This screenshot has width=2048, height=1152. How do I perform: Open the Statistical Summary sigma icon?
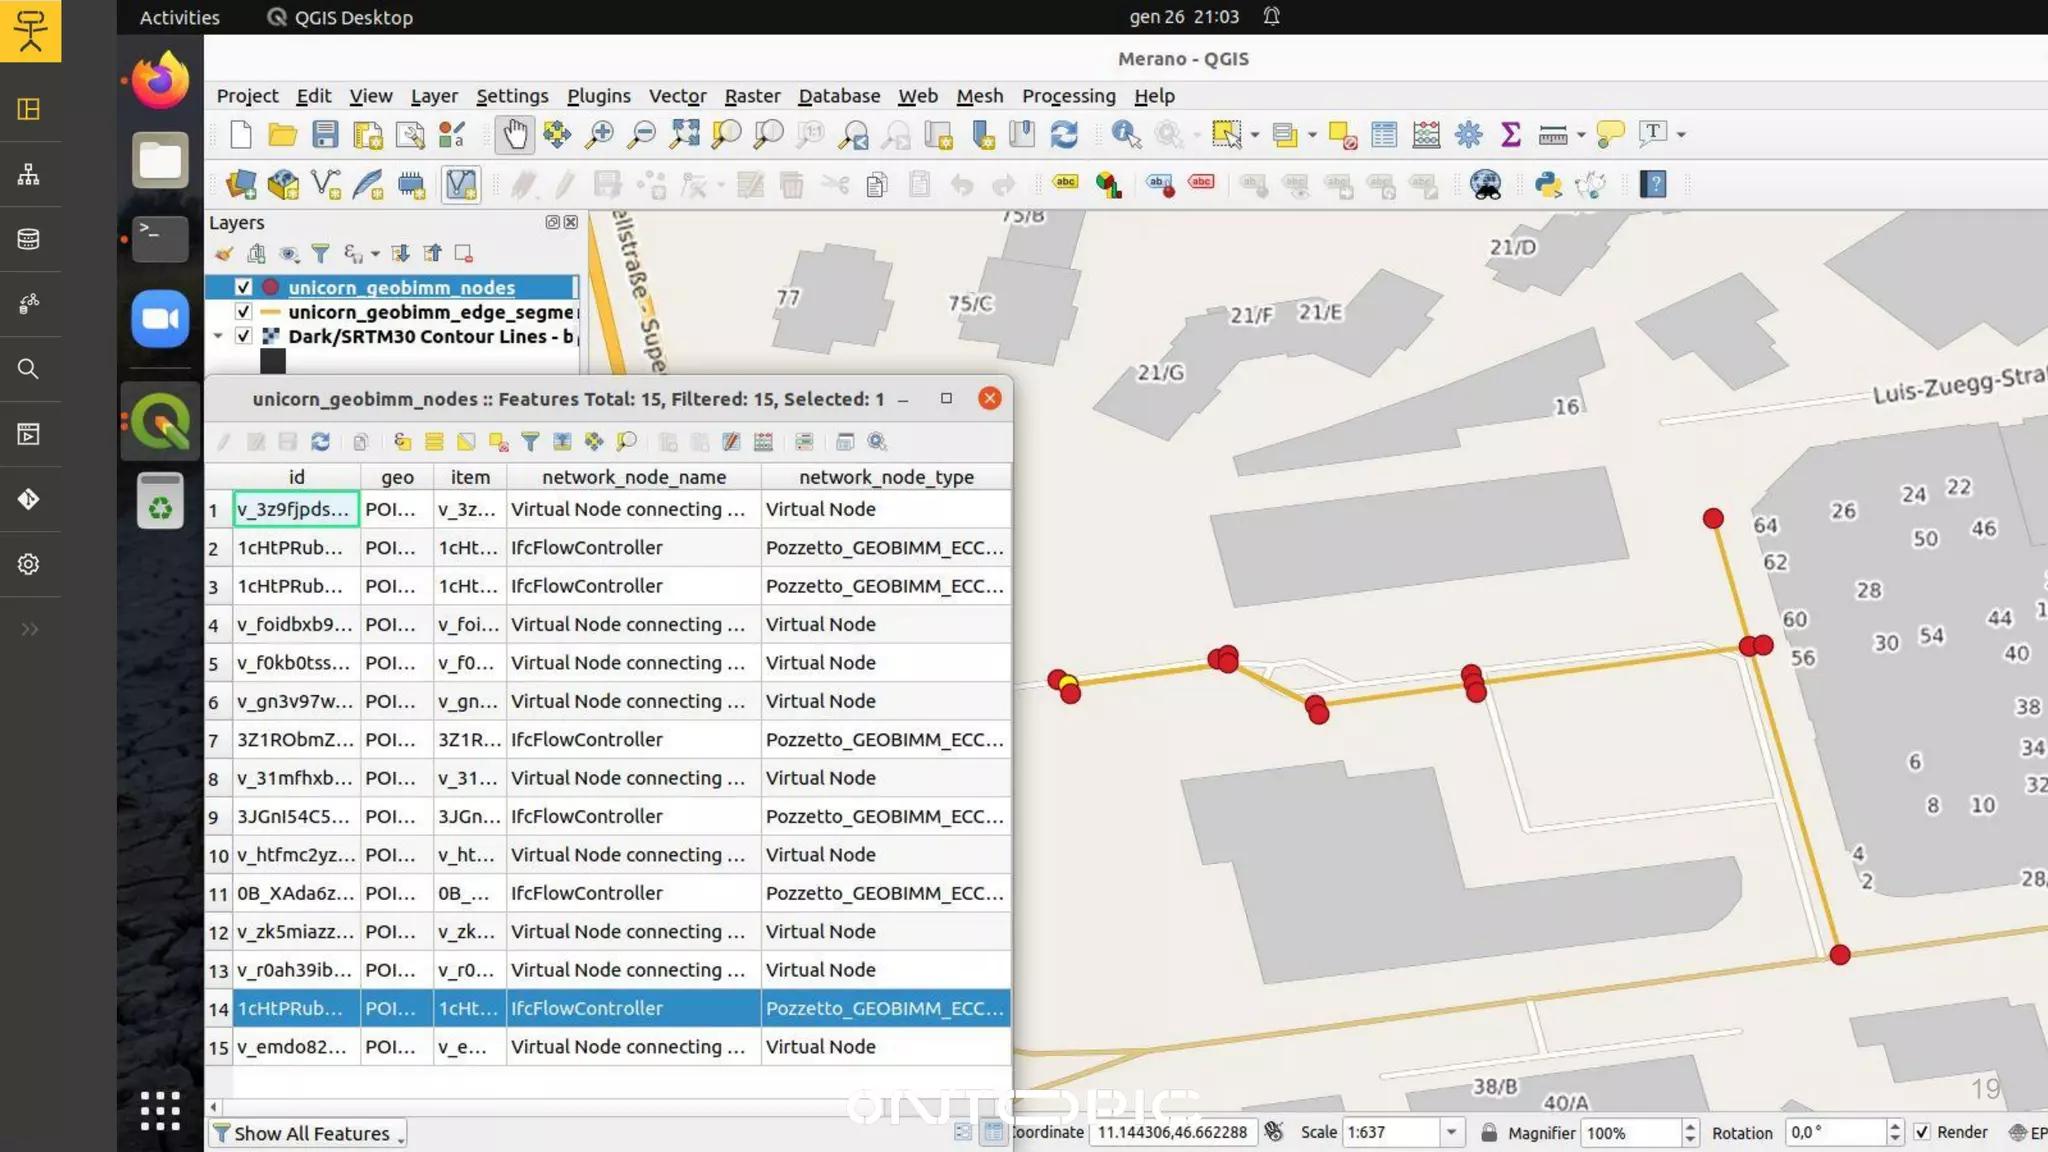tap(1510, 134)
